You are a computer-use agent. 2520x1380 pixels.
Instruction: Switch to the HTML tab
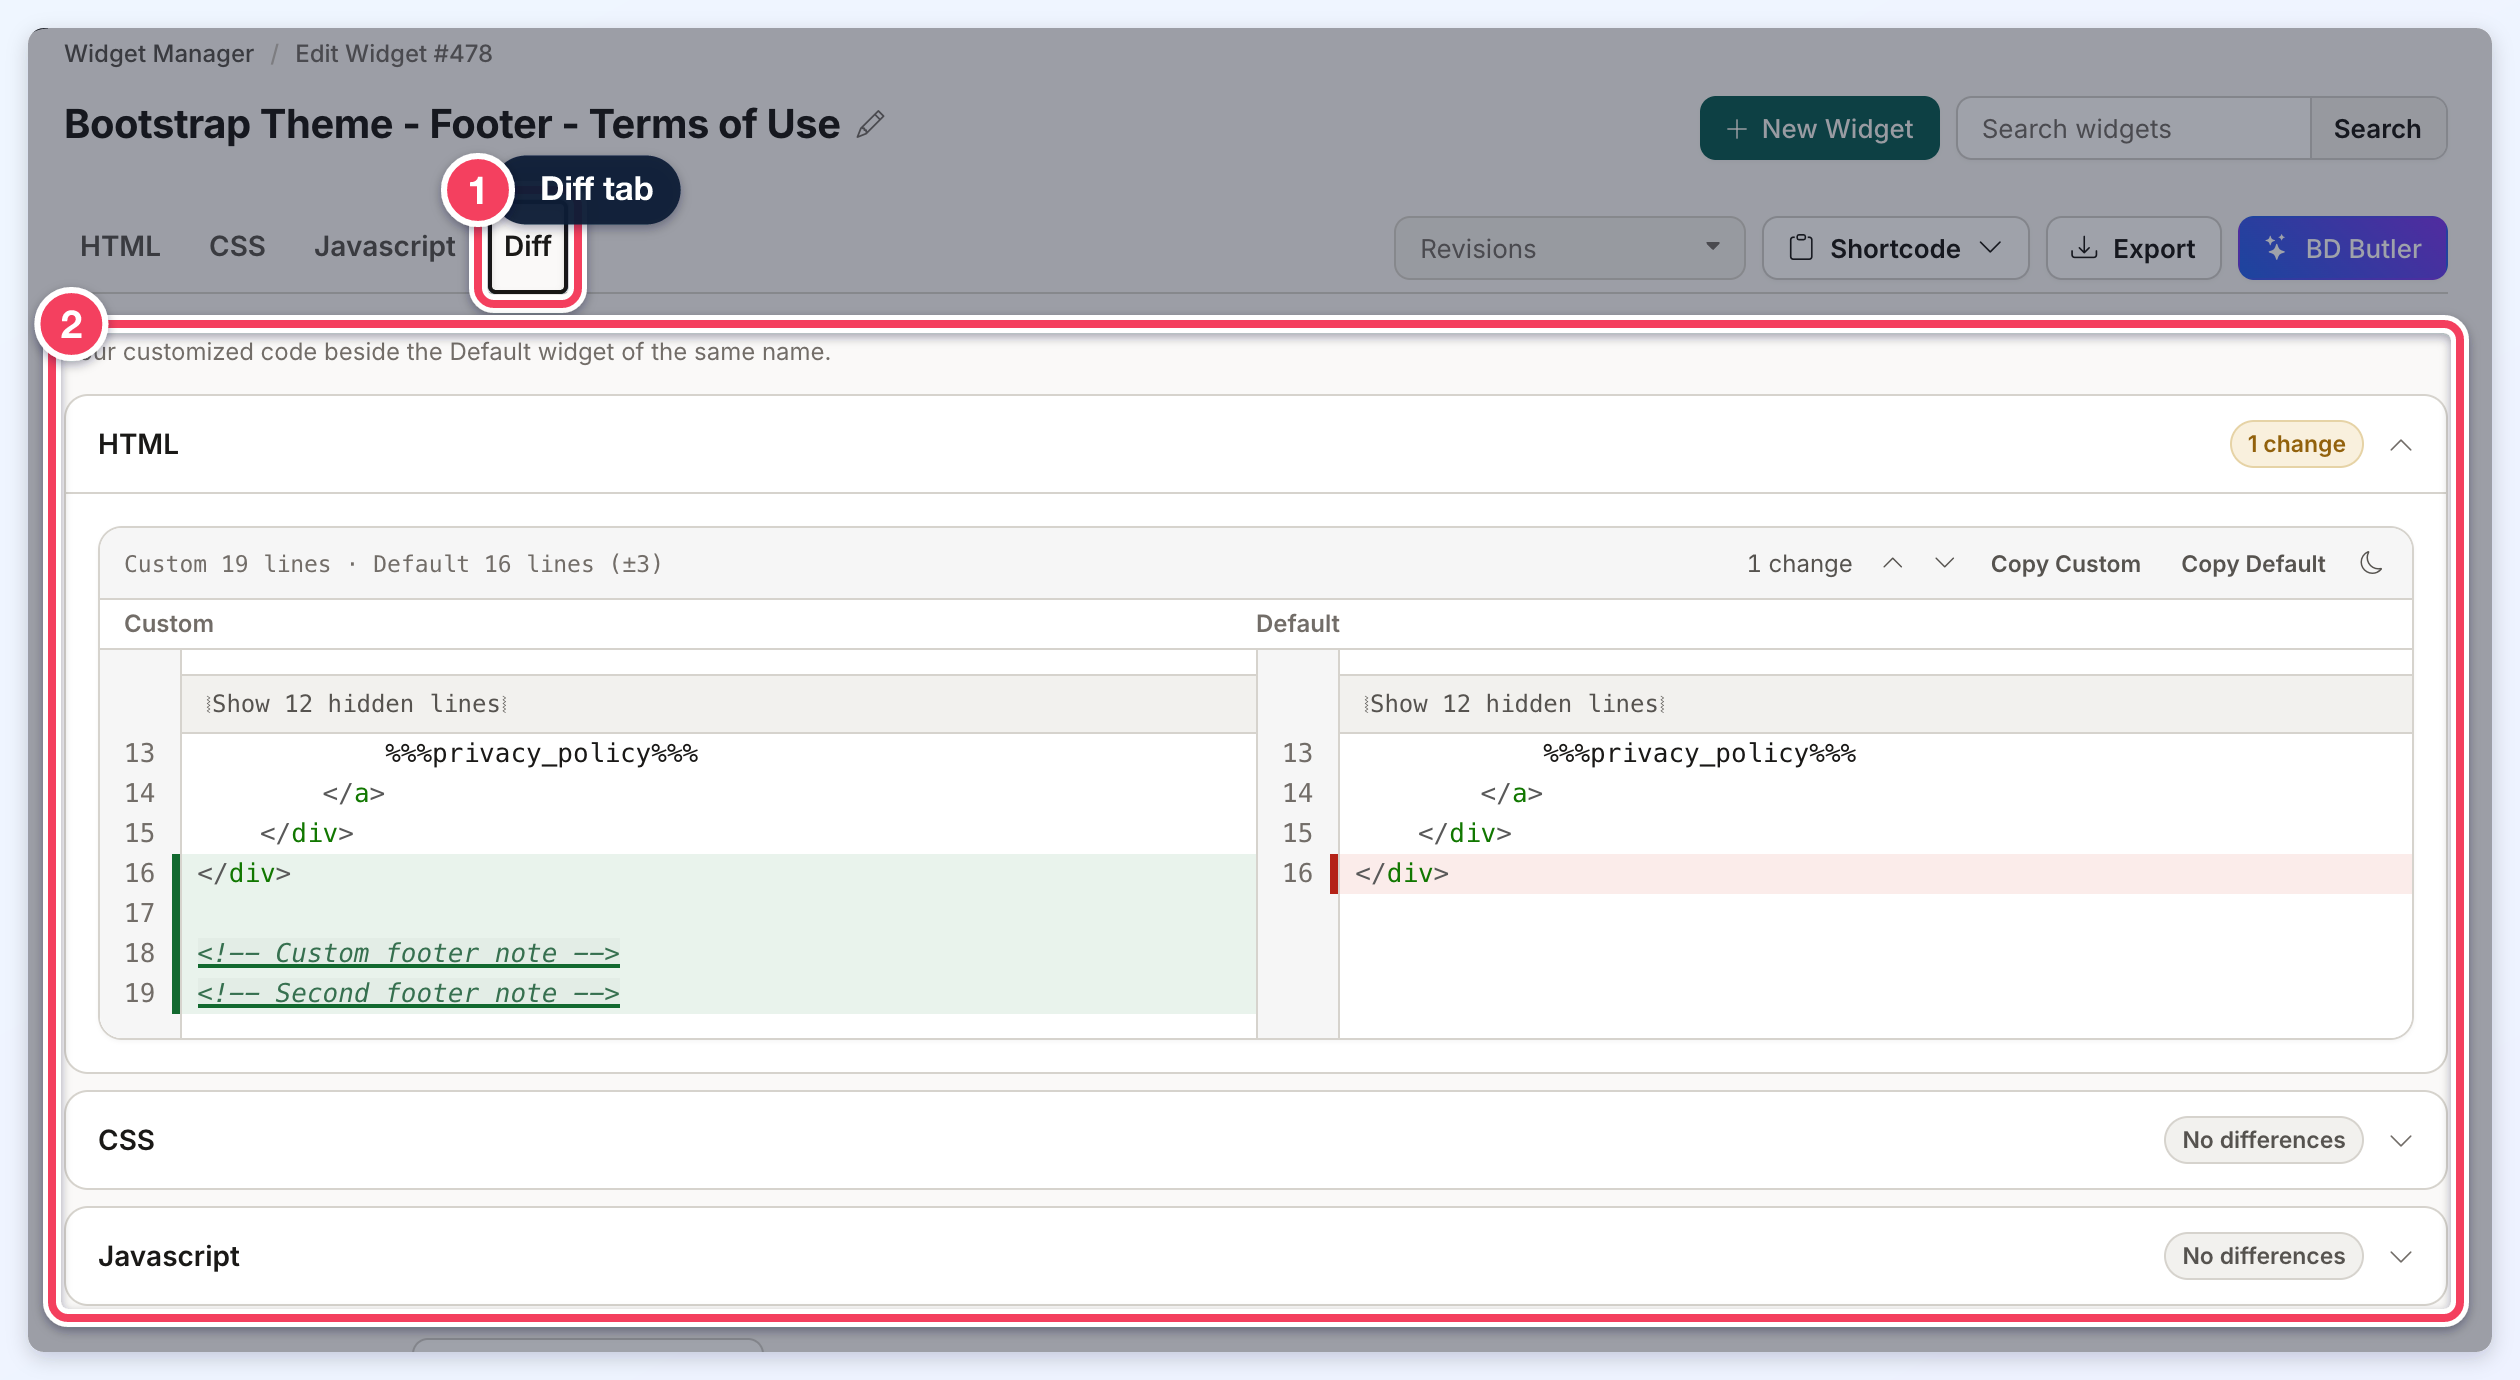120,246
